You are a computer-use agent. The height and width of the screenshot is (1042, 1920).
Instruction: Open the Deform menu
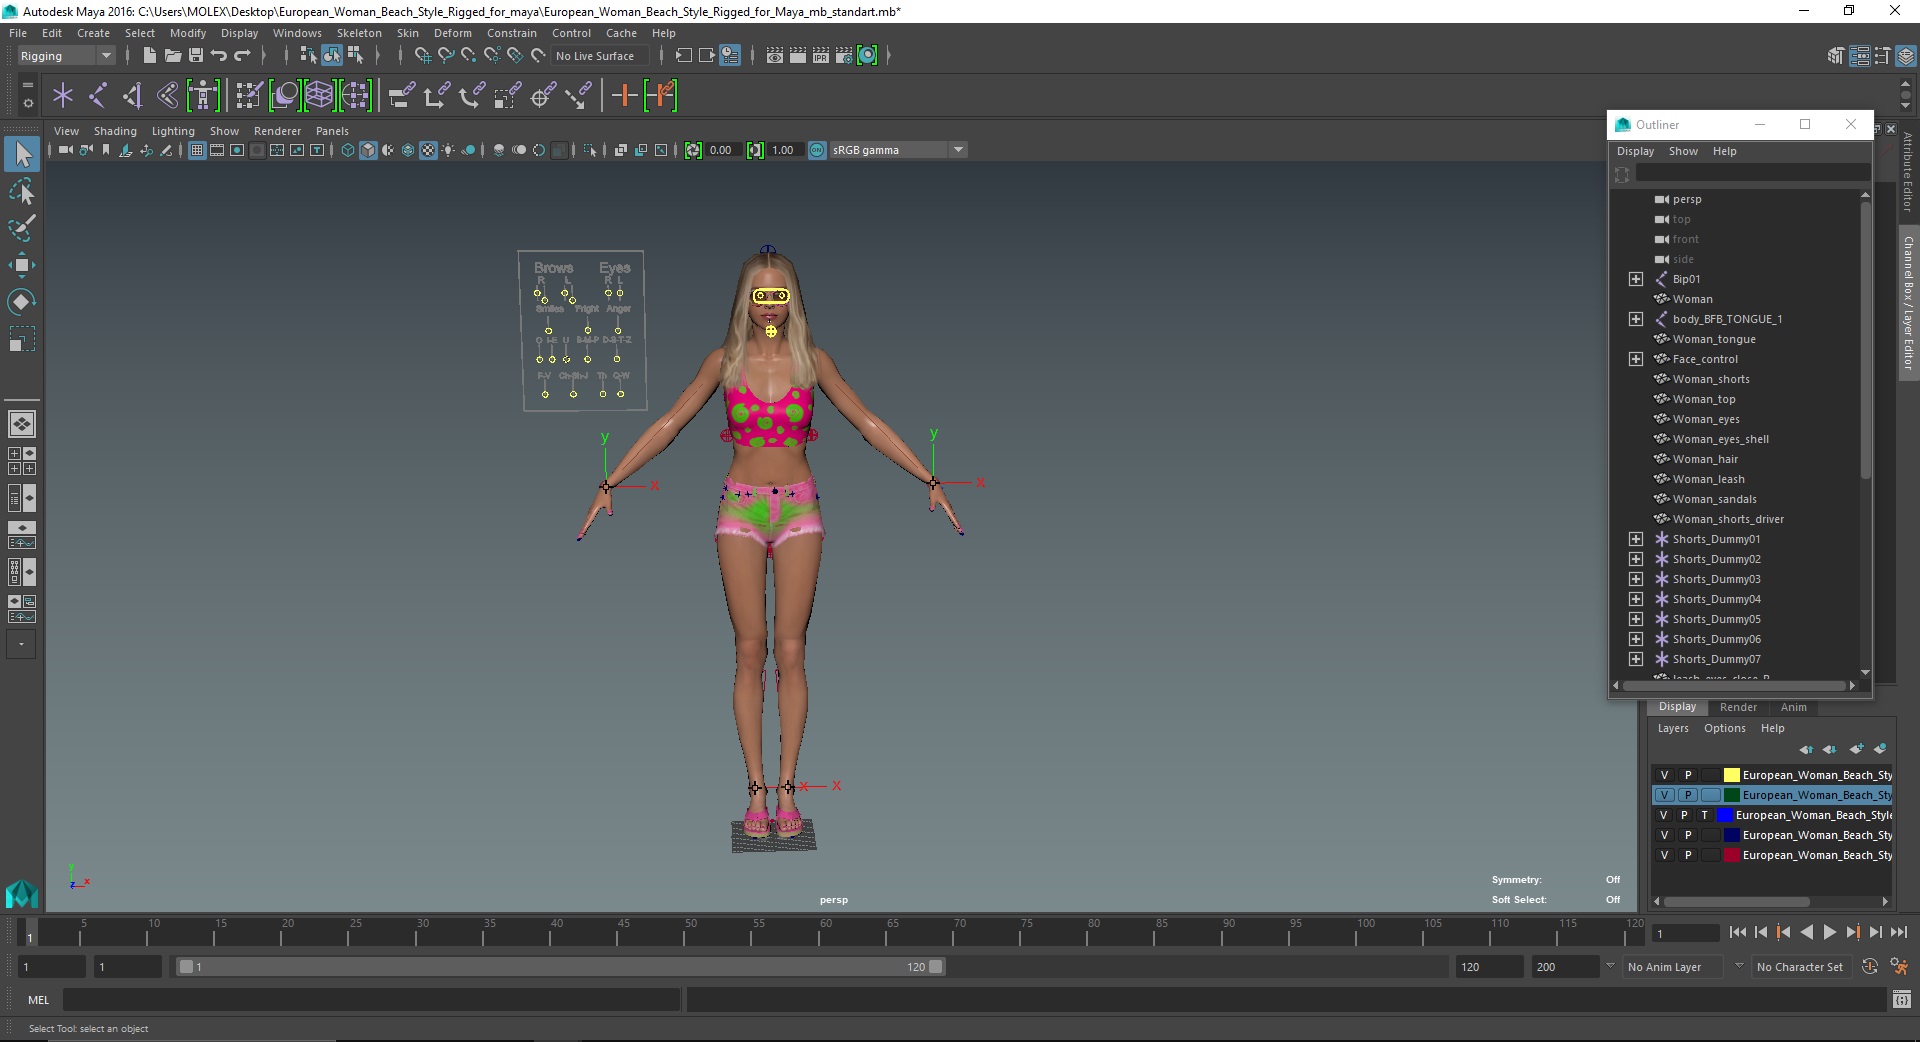[x=452, y=33]
